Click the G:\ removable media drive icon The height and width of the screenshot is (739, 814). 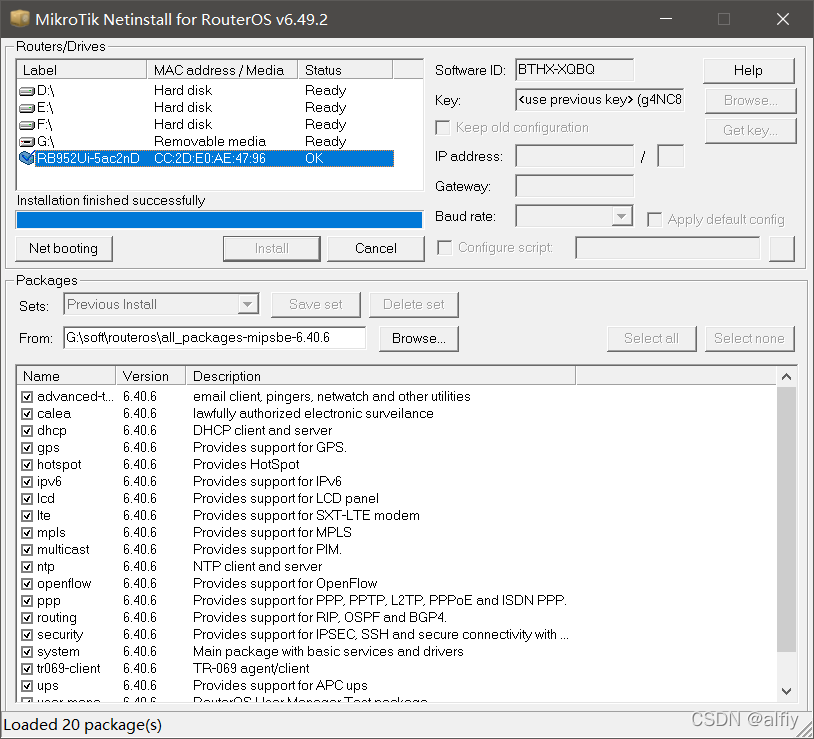(x=26, y=142)
